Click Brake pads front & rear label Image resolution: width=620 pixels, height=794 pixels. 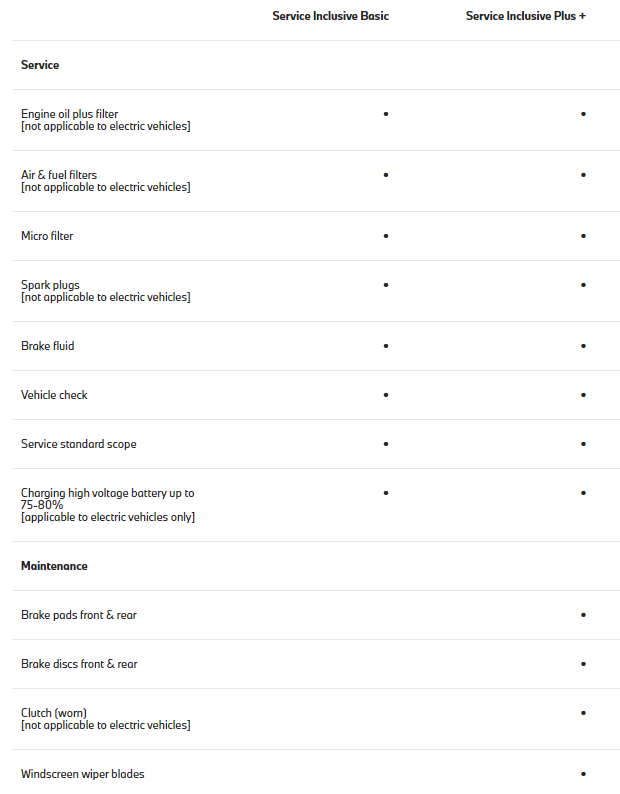tap(79, 615)
